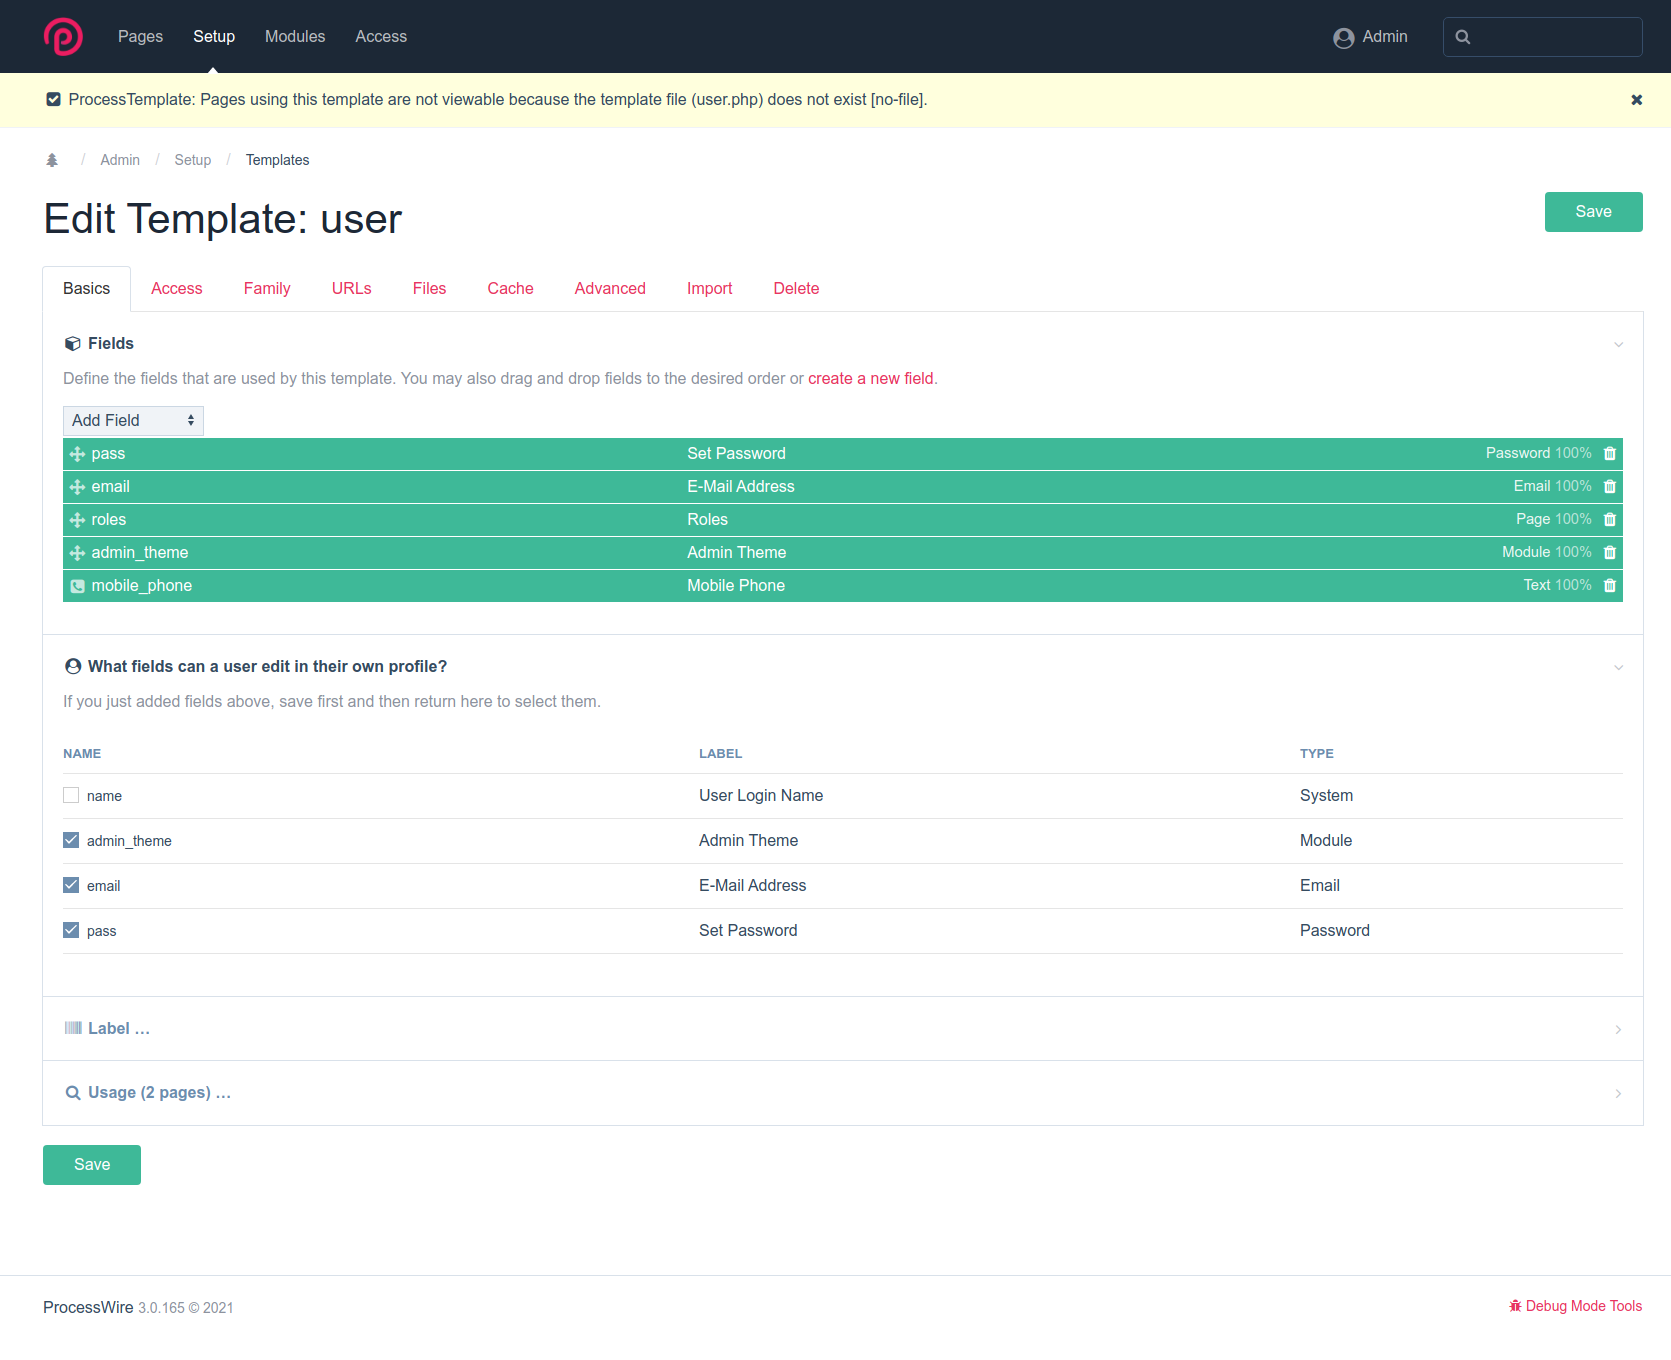Follow the create a new field link

870,379
